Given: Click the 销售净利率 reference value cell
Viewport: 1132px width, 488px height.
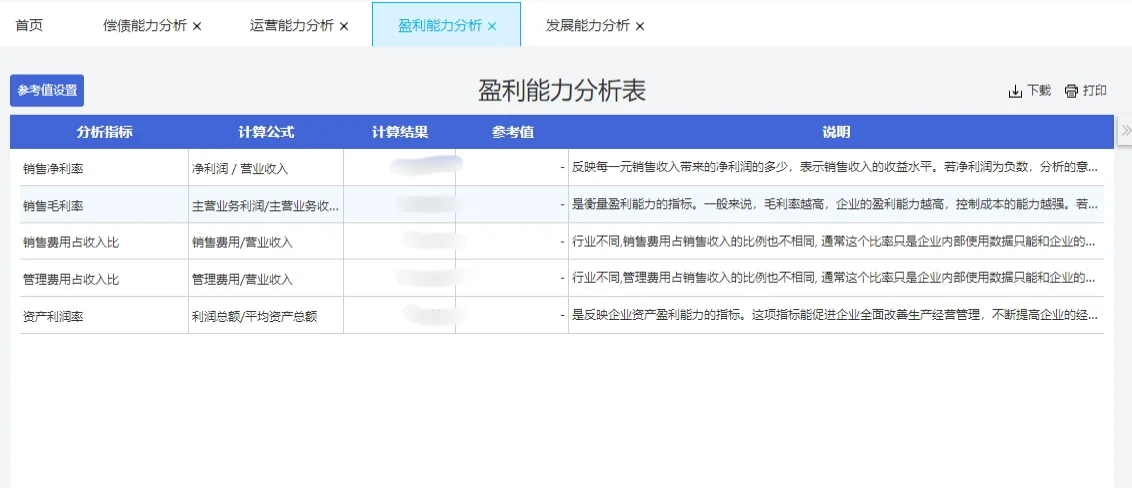Looking at the screenshot, I should pos(512,168).
